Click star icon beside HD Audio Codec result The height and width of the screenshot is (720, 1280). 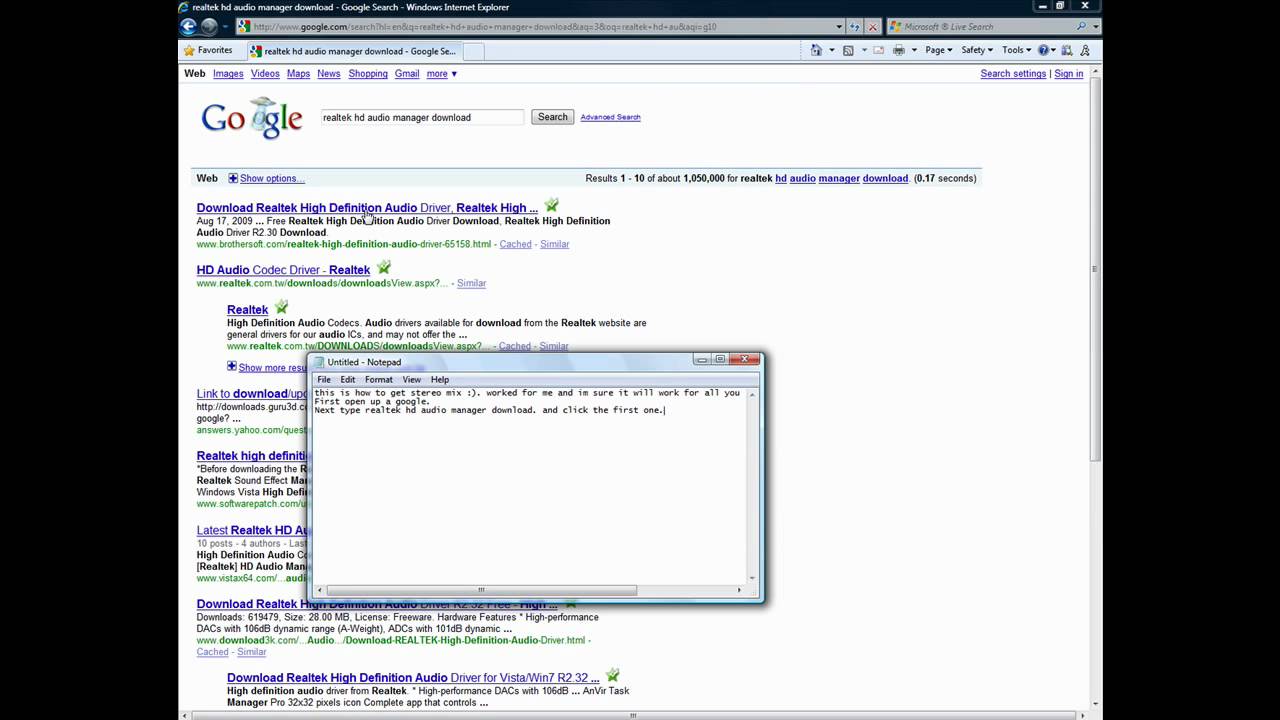click(384, 268)
